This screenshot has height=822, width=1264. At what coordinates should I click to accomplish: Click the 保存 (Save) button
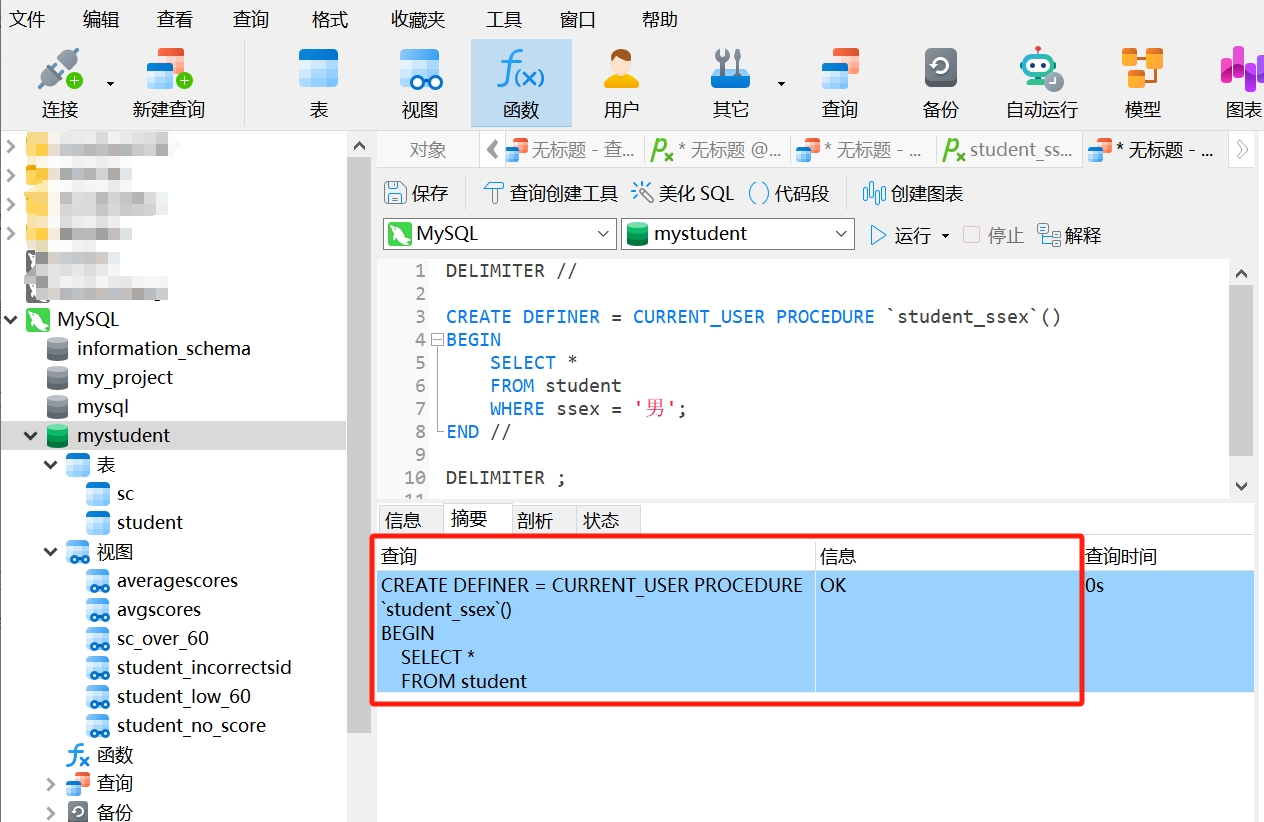point(417,193)
